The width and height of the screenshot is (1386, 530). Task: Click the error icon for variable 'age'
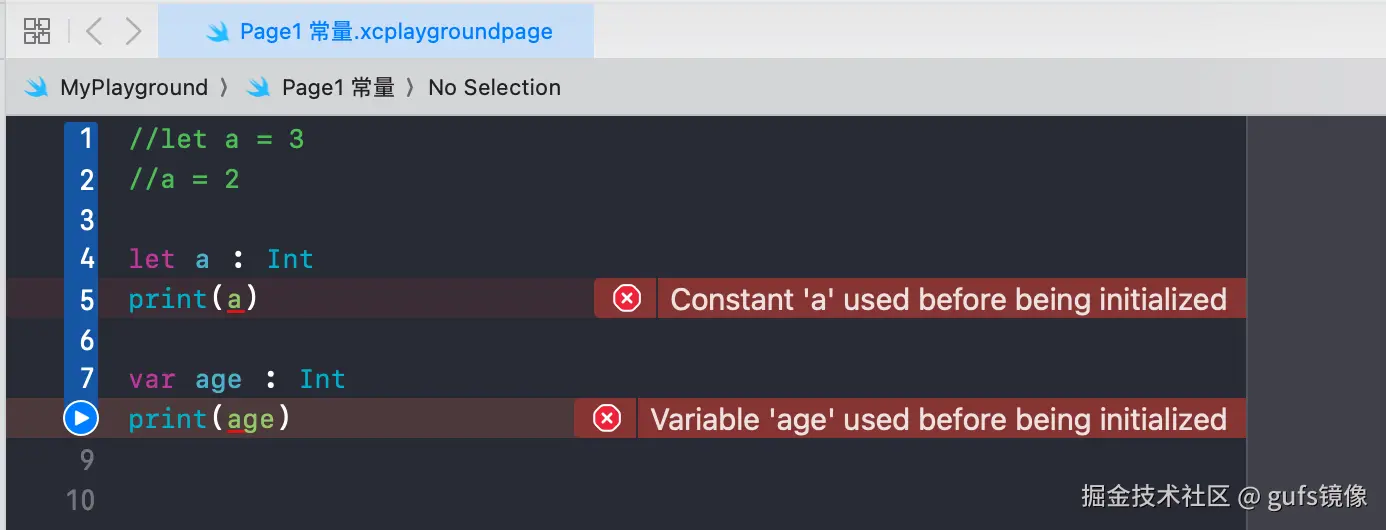607,419
